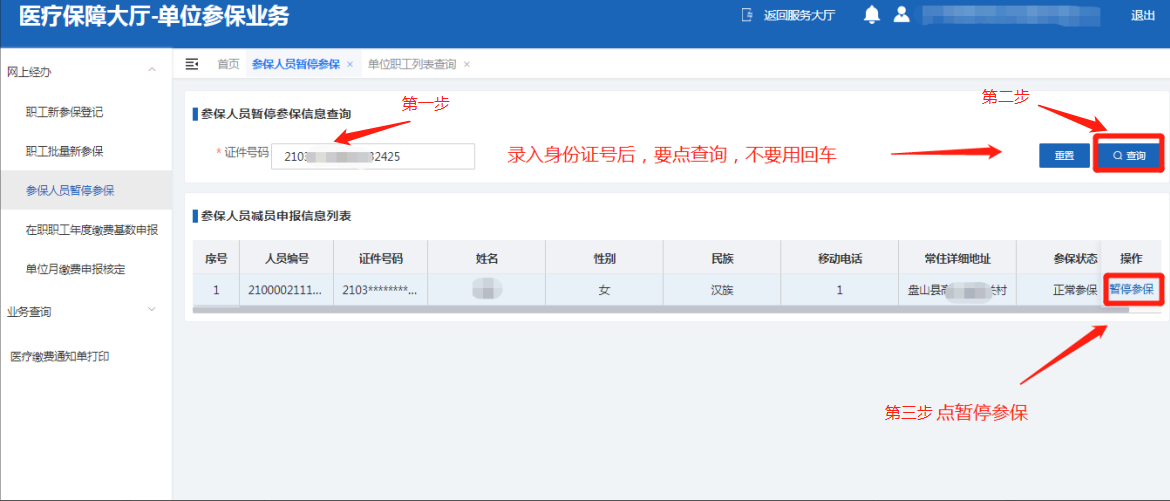
Task: Click 返回服务大厅 link
Action: coord(799,16)
